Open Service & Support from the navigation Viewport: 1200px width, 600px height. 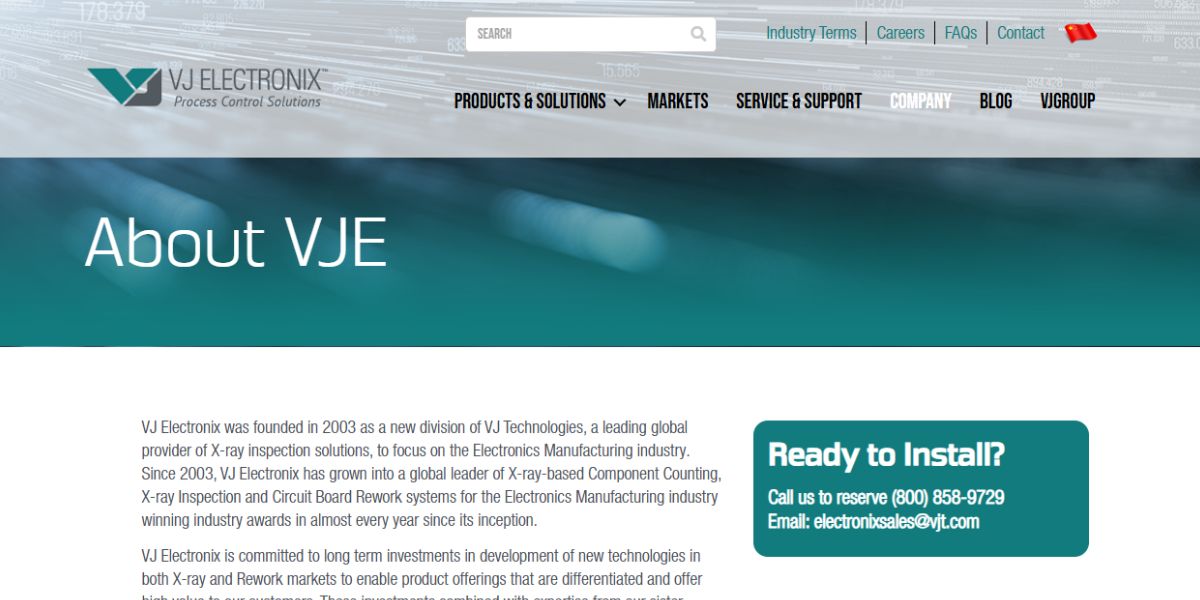799,101
